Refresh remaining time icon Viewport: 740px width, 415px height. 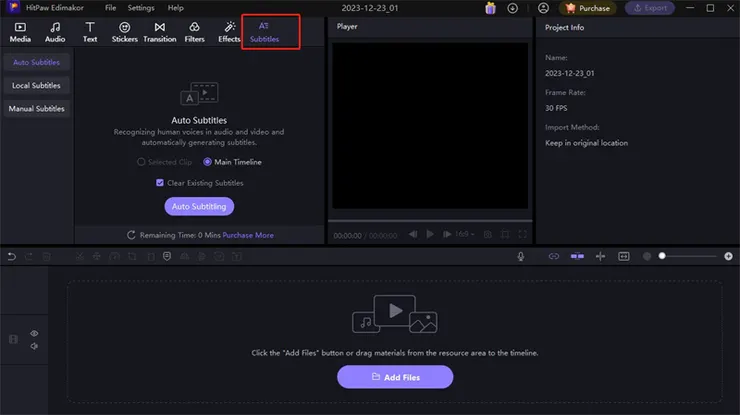[x=131, y=235]
